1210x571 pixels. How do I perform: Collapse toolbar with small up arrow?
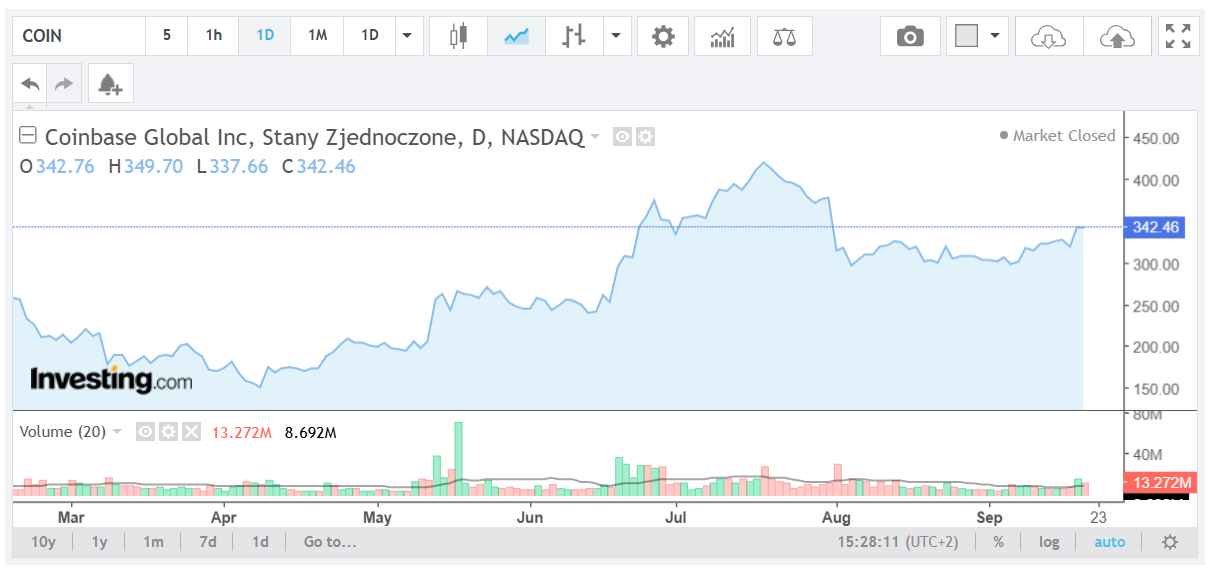(x=29, y=106)
